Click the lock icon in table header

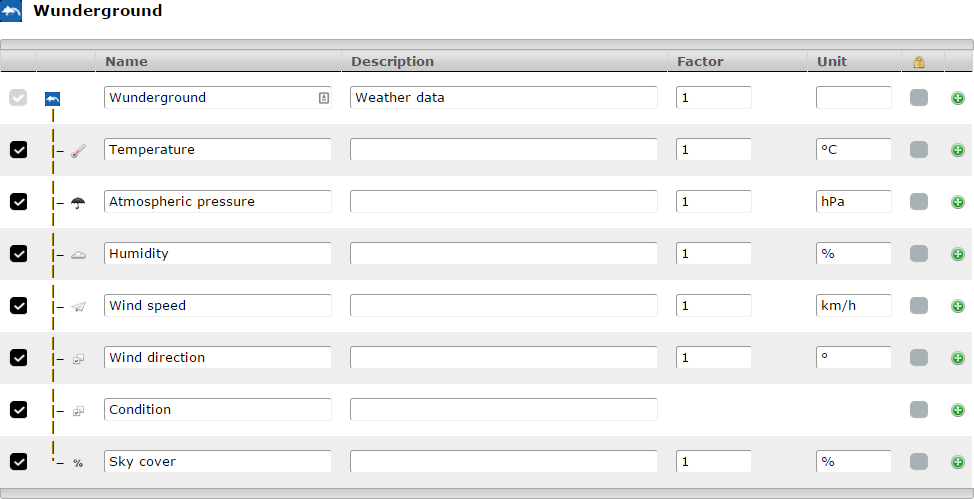tap(919, 62)
